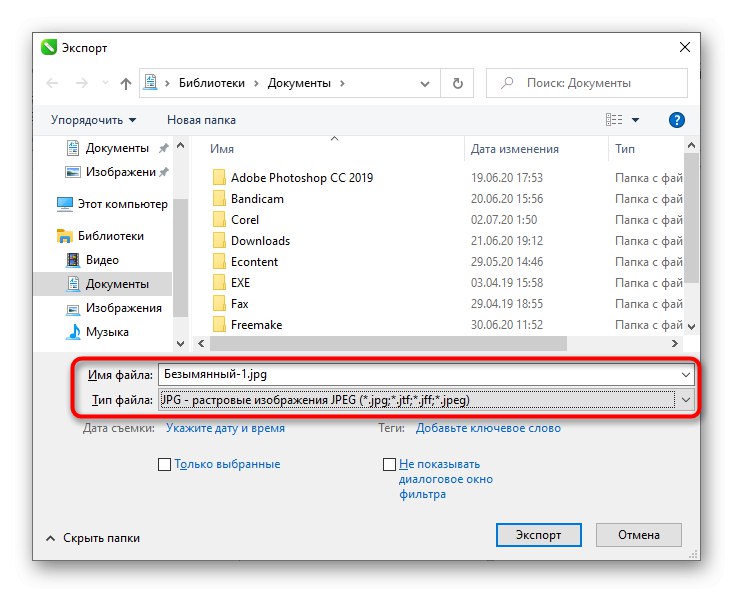733x593 pixels.
Task: Click the back navigation arrow
Action: point(52,83)
